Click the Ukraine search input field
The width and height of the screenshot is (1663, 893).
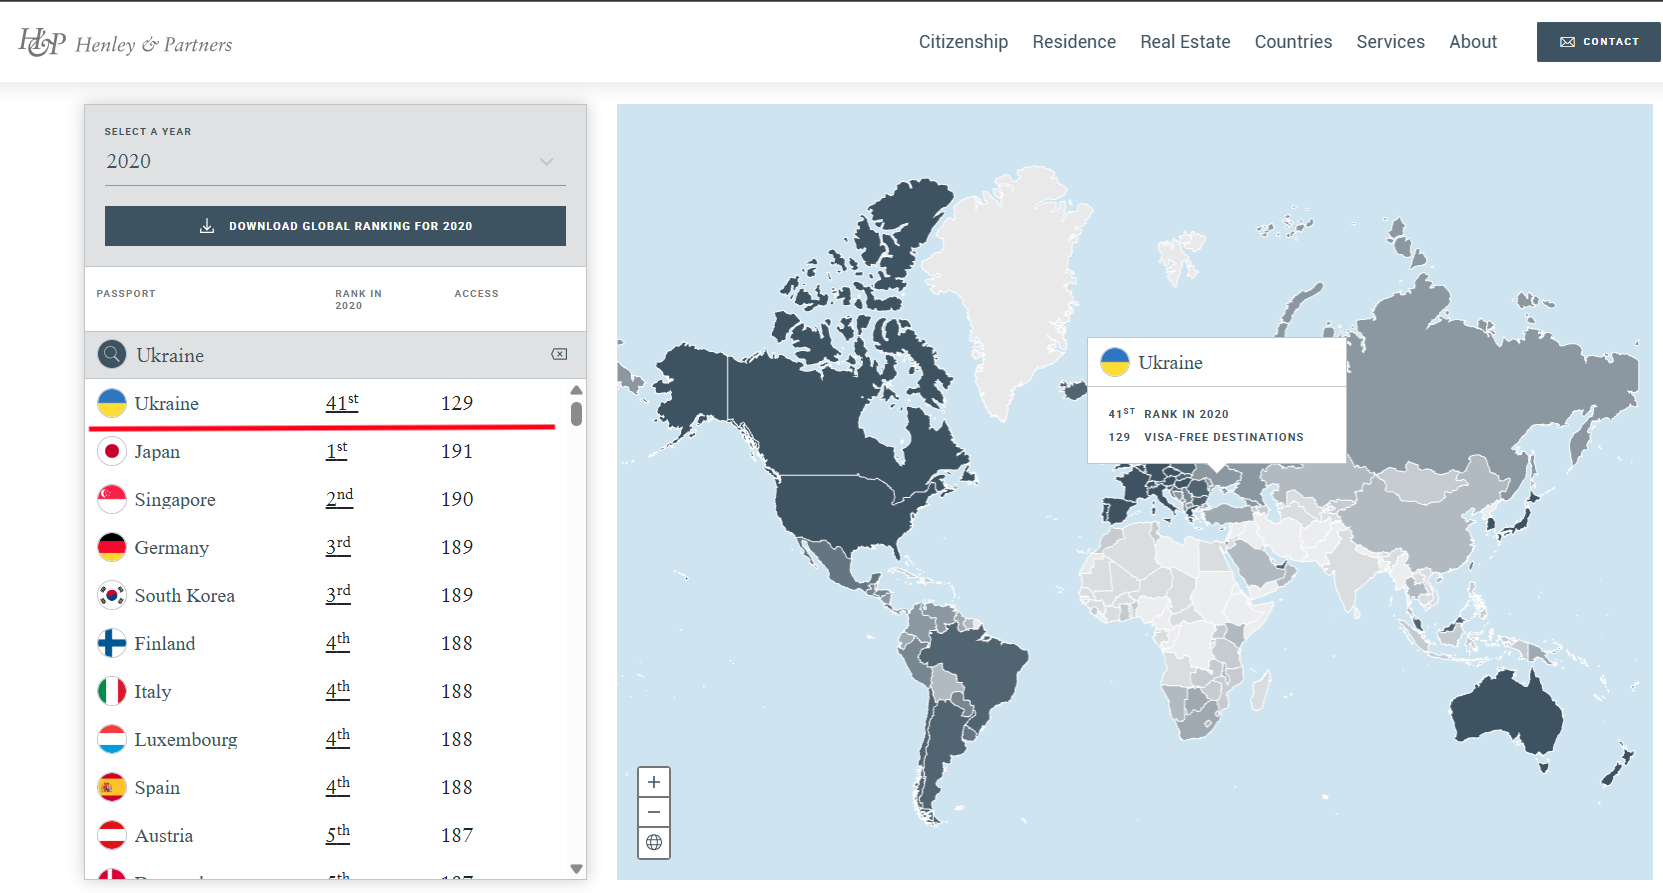click(x=335, y=355)
